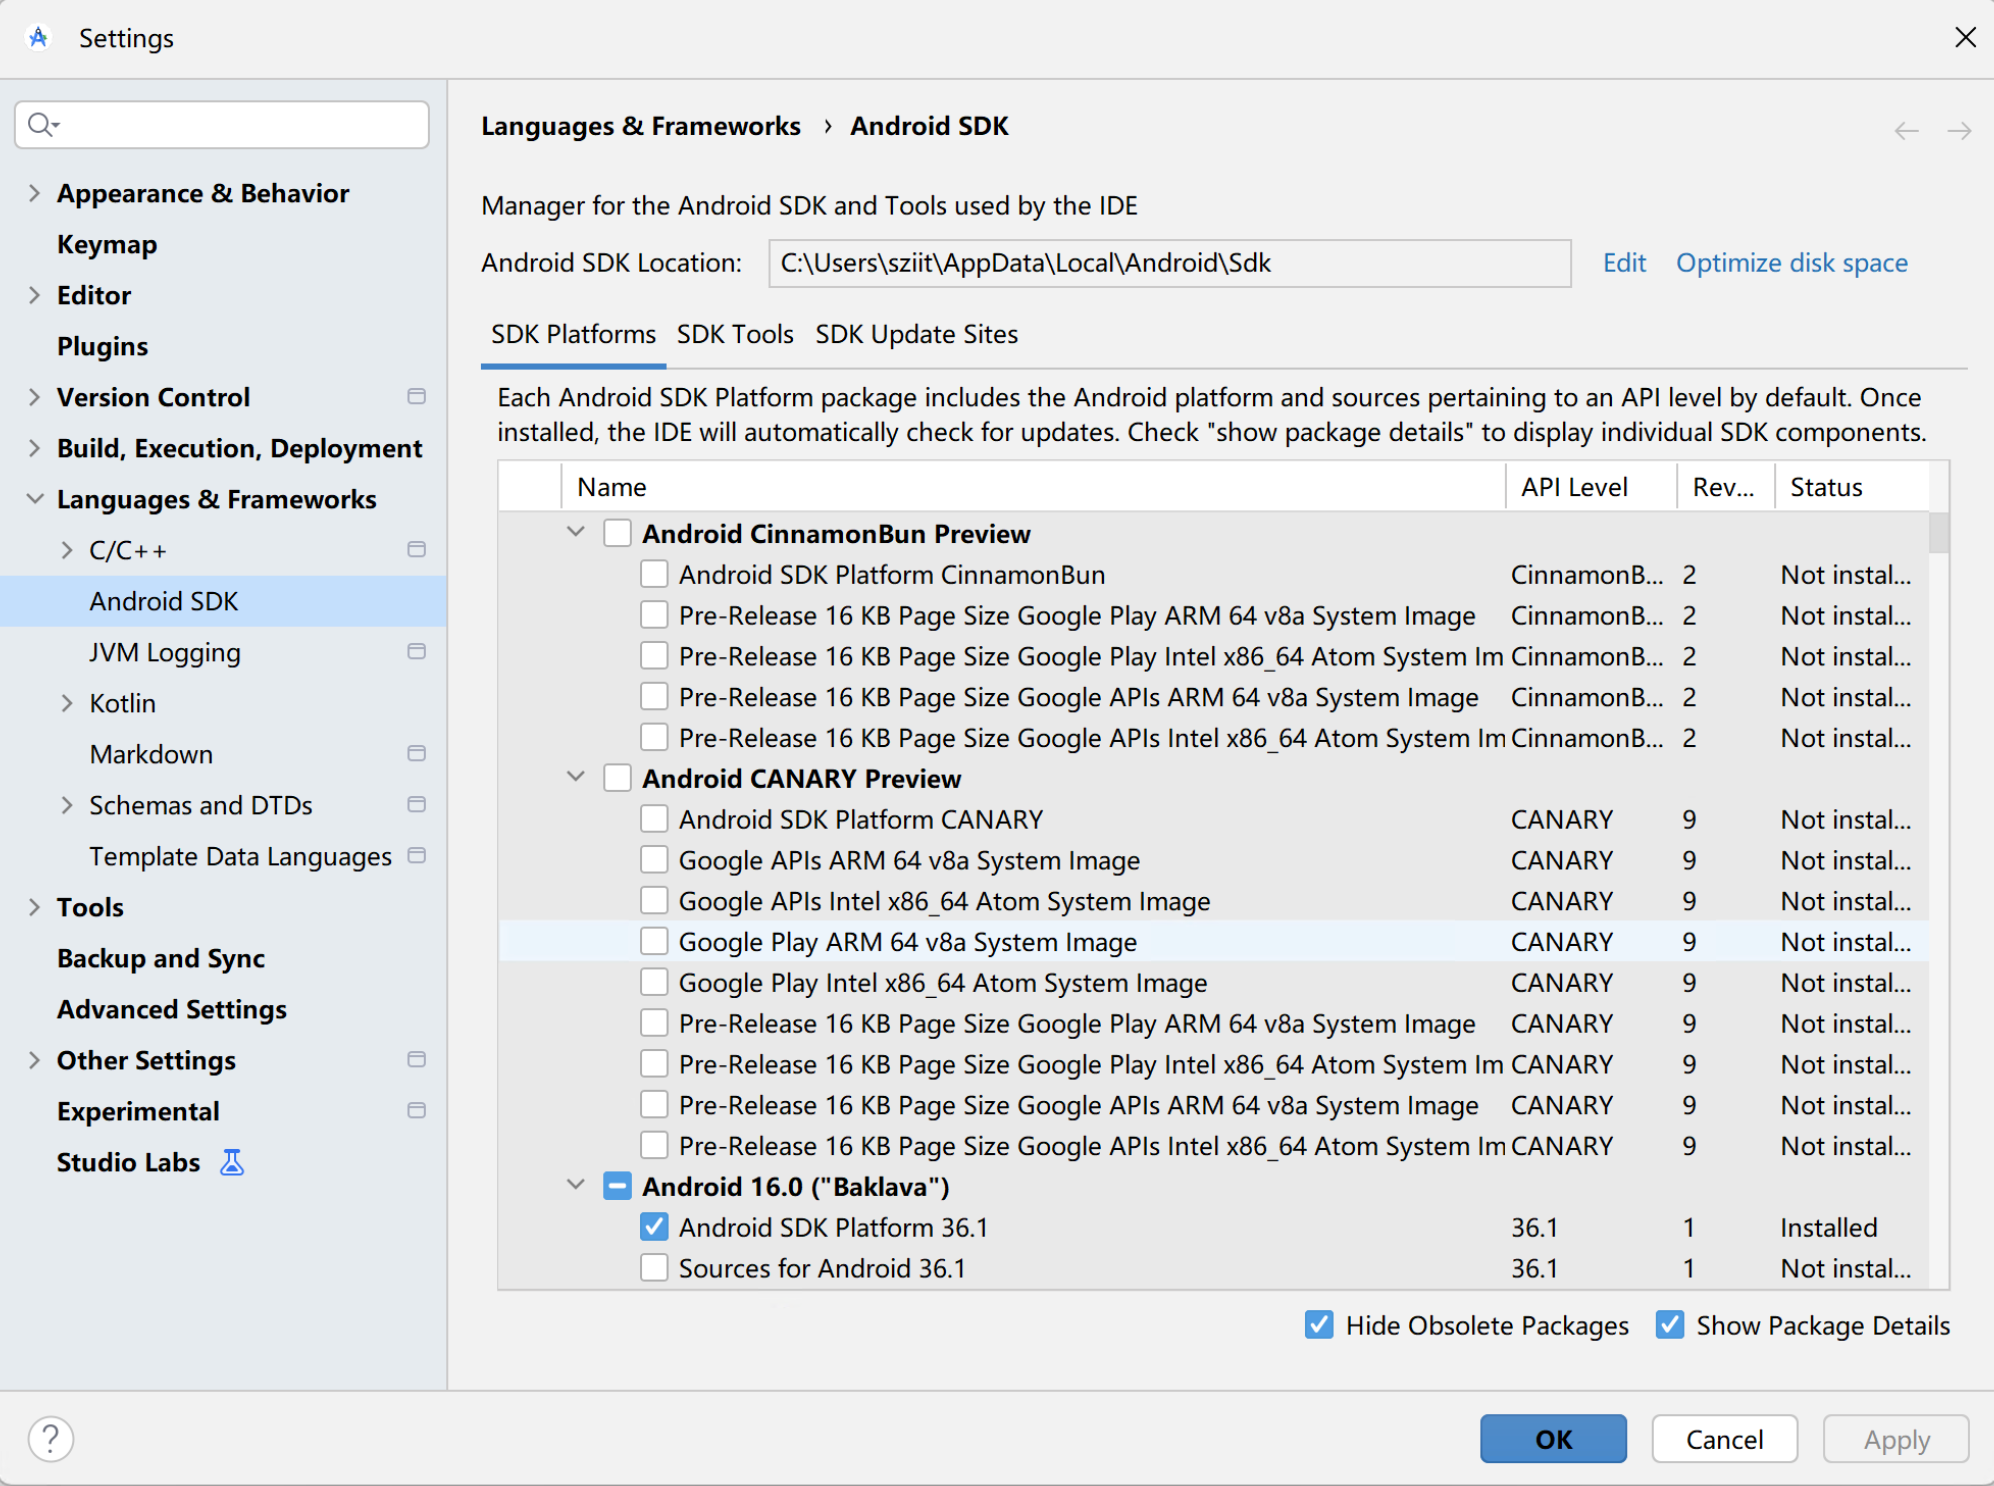Expand the Kotlin node

[x=67, y=703]
